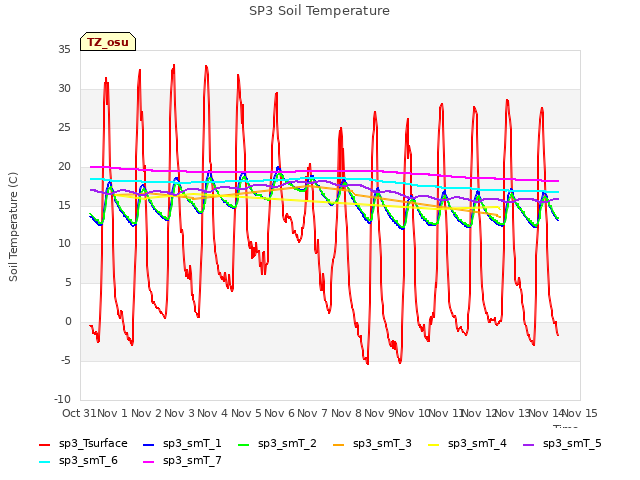The width and height of the screenshot is (640, 480).
Task: Click the Nov 4 x-axis tick label
Action: tap(213, 413)
